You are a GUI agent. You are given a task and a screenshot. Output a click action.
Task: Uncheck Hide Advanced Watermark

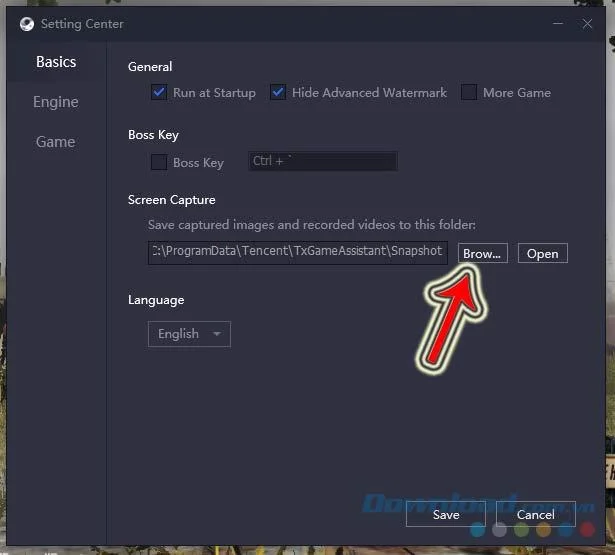tap(278, 93)
